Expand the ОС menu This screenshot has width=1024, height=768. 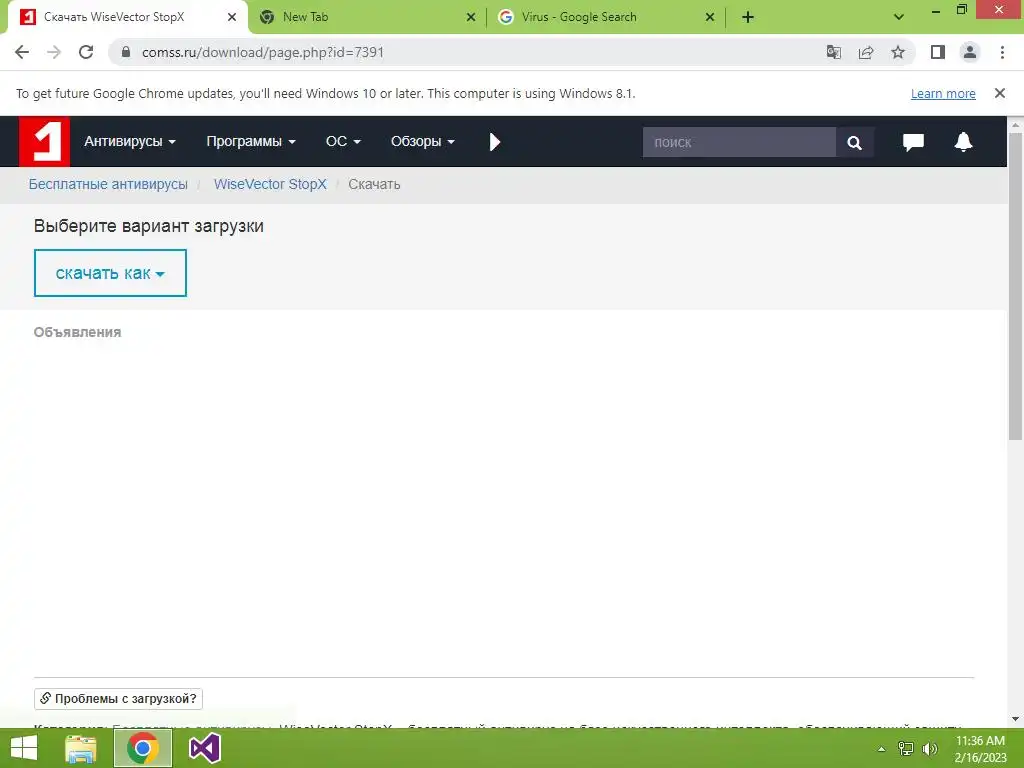[x=343, y=142]
